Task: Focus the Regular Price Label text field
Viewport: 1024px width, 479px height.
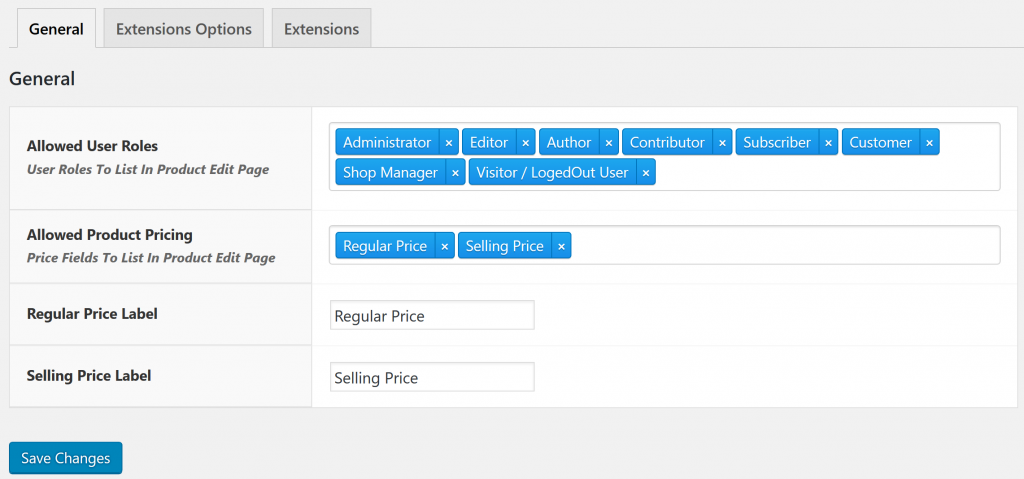Action: [432, 316]
